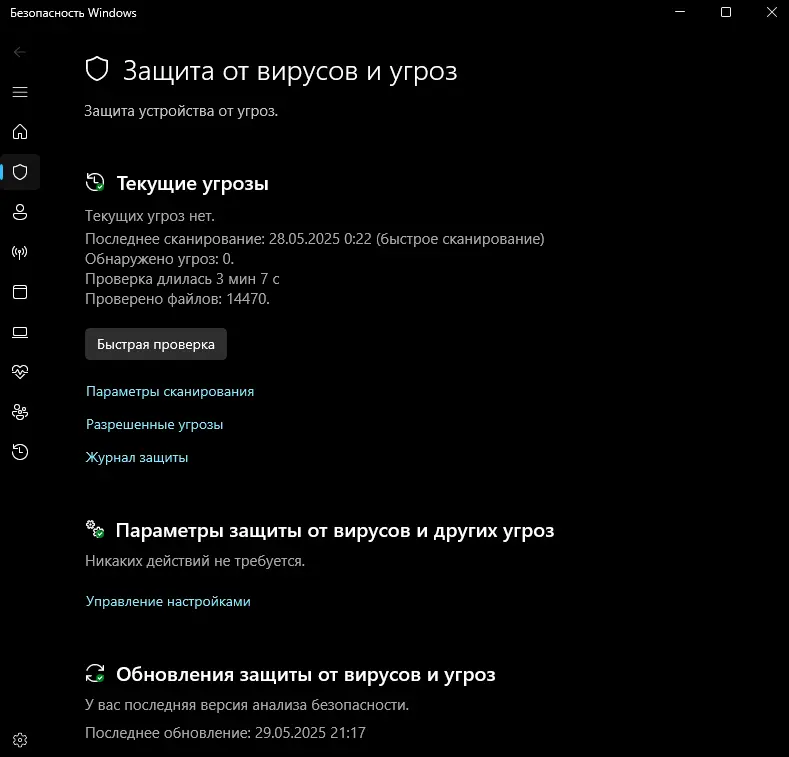The width and height of the screenshot is (789, 757).
Task: Minimize the Безопасность Windows window
Action: tap(680, 12)
